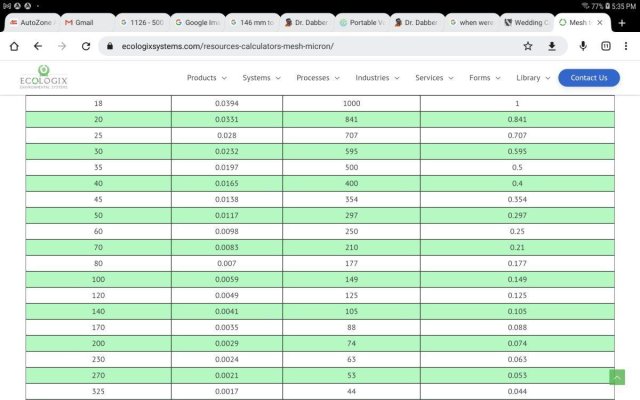Navigate back to previous page
This screenshot has height=400, width=640.
[x=38, y=46]
